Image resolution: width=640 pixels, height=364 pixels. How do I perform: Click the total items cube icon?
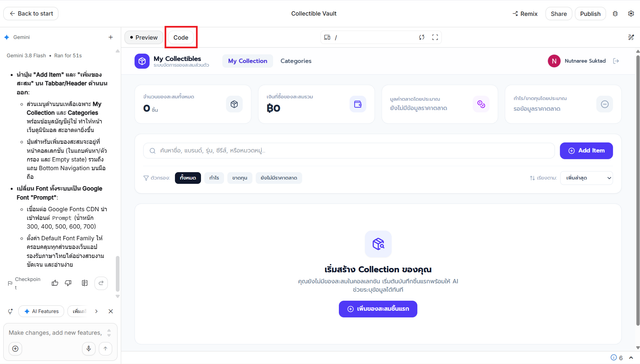pyautogui.click(x=234, y=104)
